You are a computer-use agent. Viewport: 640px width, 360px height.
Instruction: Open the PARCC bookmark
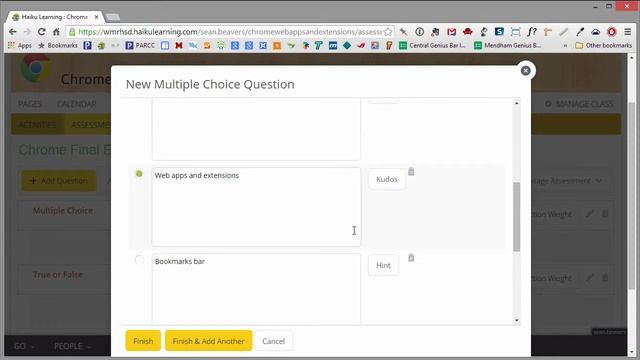tap(140, 45)
